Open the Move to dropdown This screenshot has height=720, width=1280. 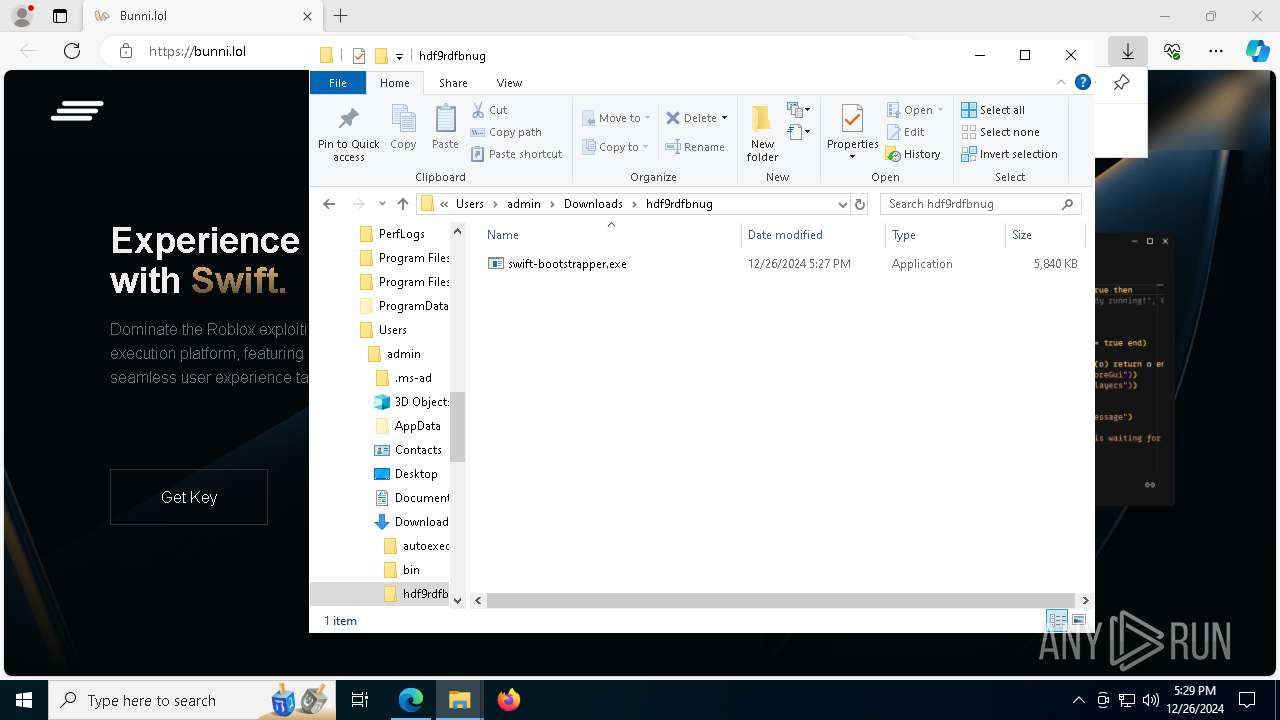click(x=616, y=118)
